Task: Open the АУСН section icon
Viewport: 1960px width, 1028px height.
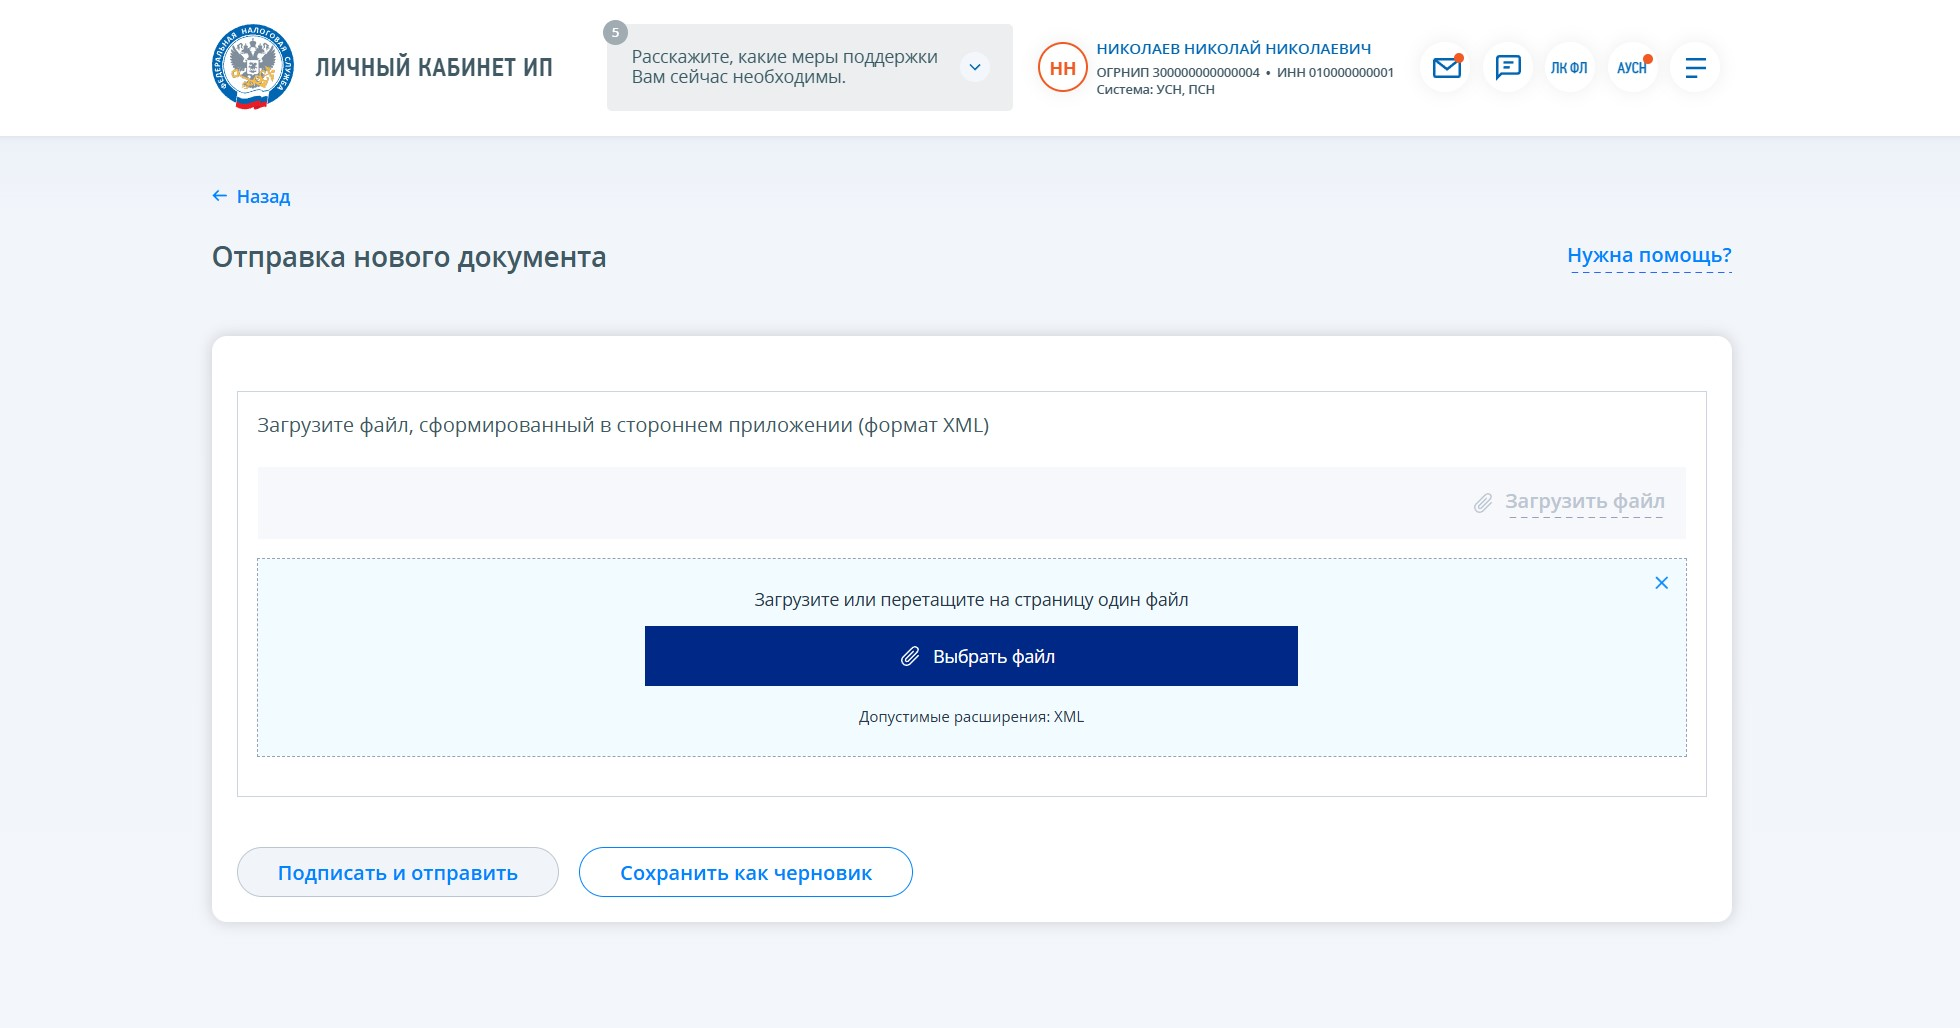Action: pos(1632,68)
